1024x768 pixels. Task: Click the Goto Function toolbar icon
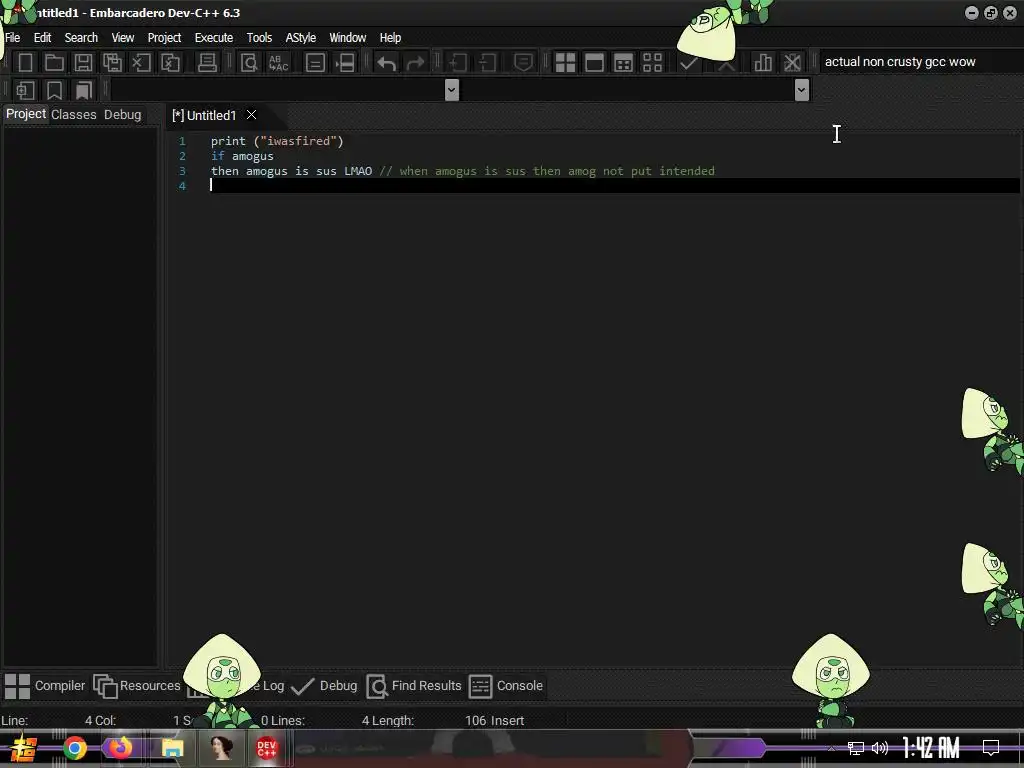point(315,63)
